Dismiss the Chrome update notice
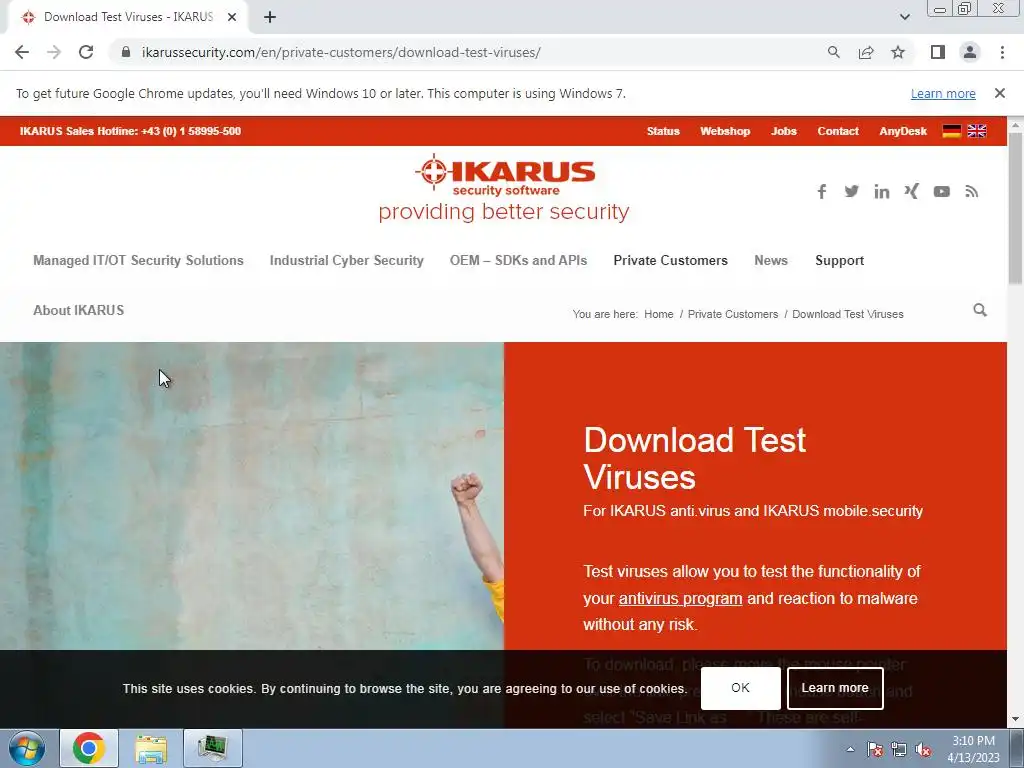 [999, 93]
